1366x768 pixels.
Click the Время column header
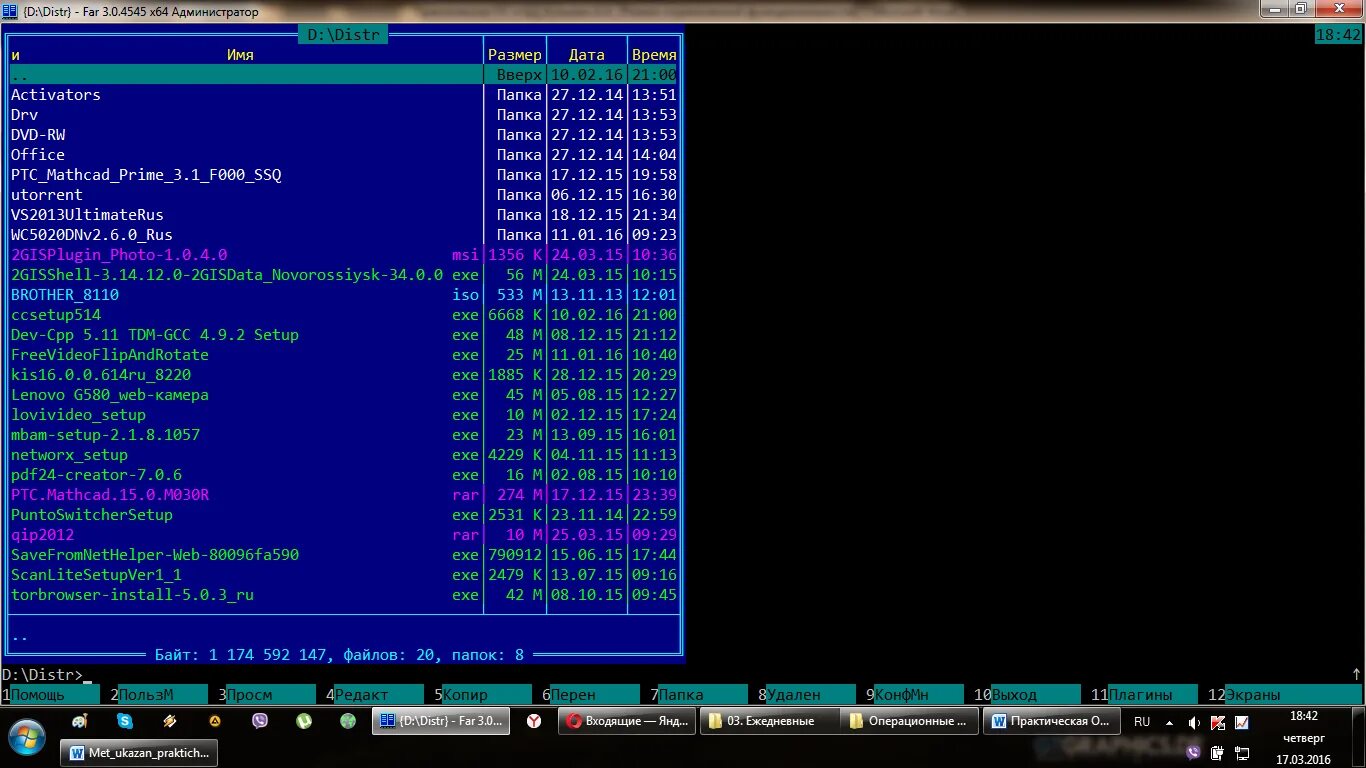pos(654,55)
